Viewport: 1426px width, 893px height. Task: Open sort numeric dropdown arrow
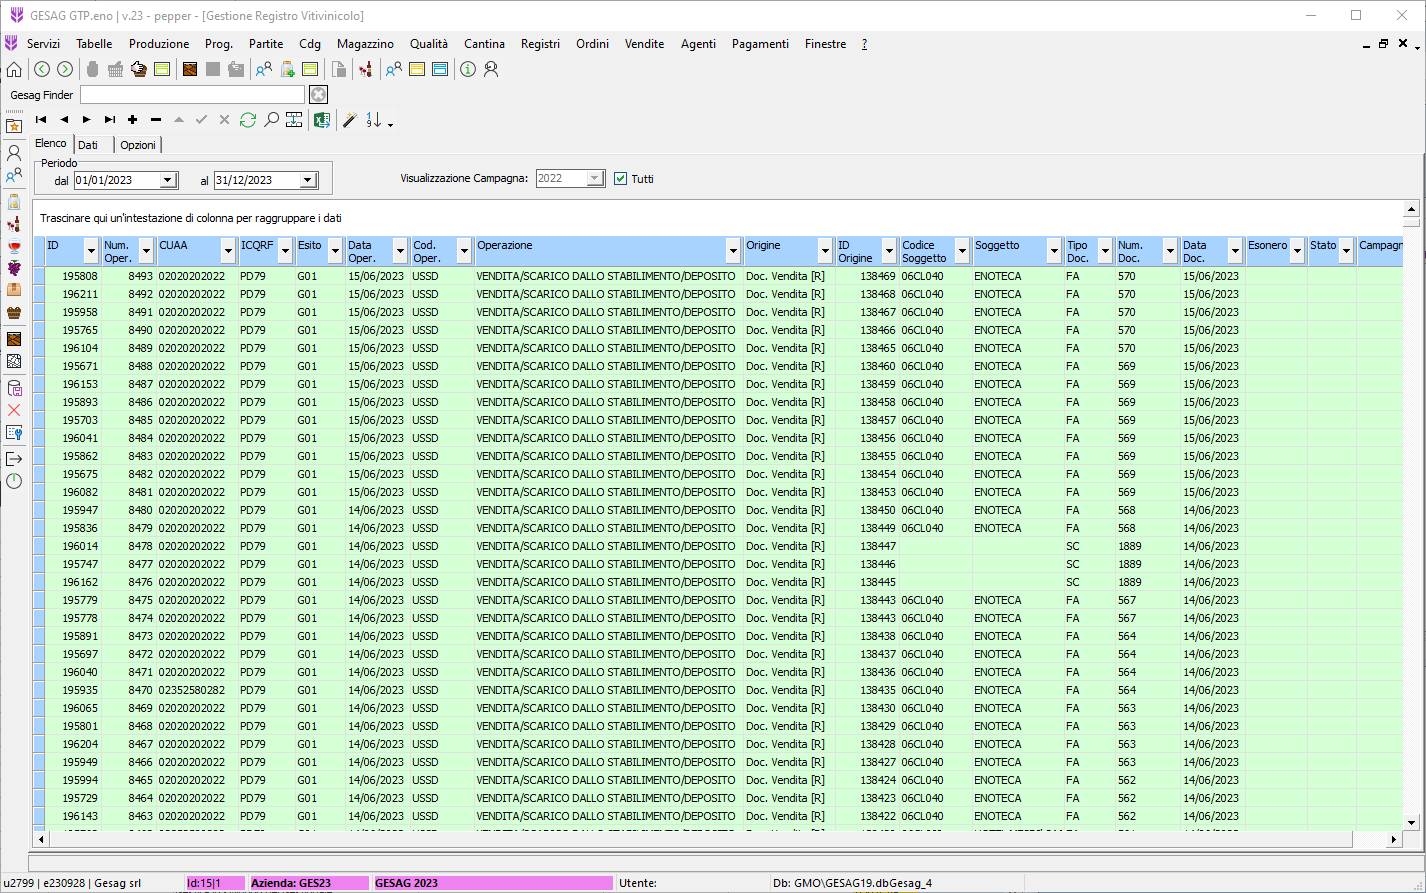(x=390, y=124)
